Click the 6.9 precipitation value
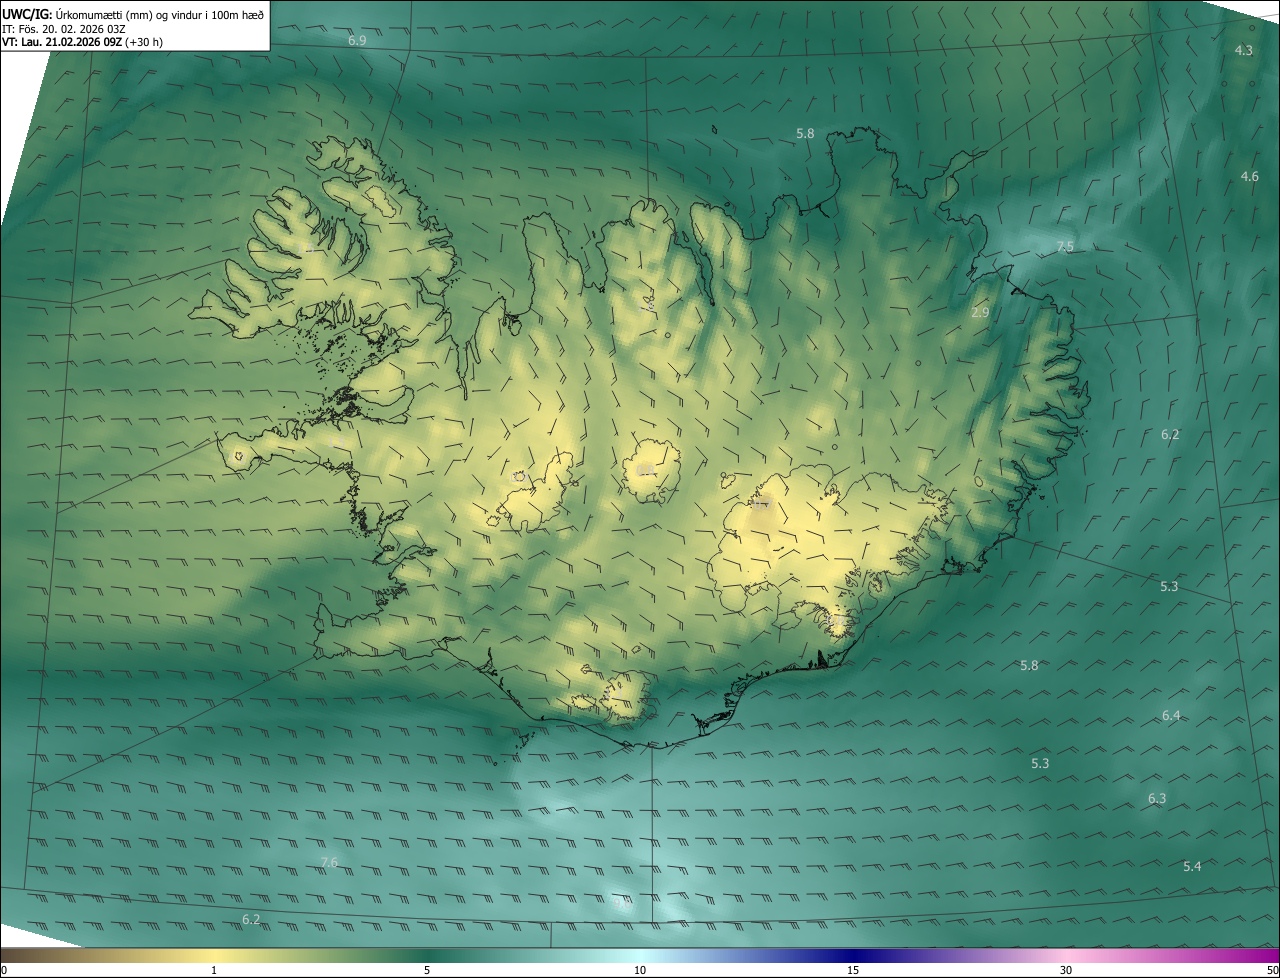Viewport: 1280px width, 978px height. 357,40
